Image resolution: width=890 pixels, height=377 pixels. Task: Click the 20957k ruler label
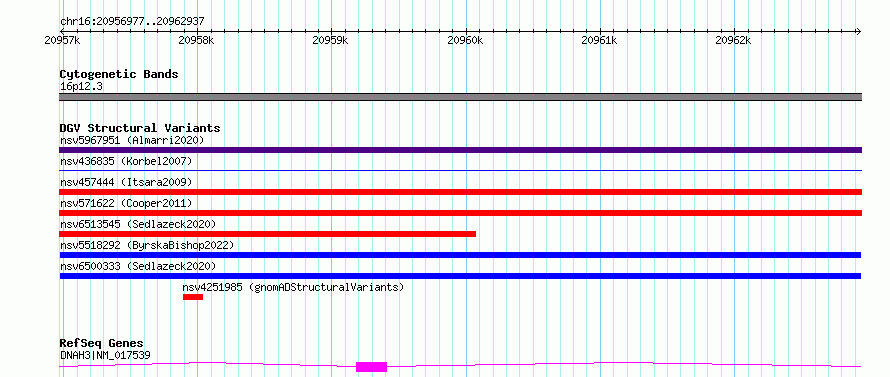(x=62, y=40)
